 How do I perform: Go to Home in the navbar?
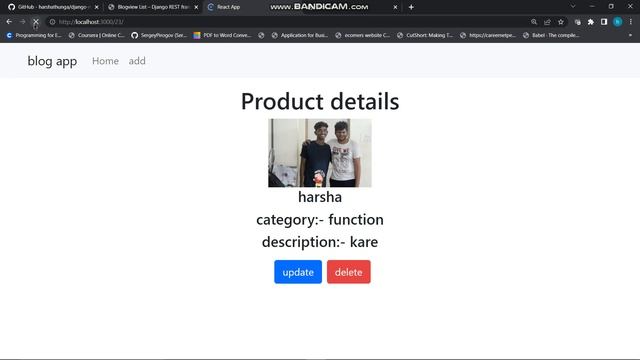click(105, 61)
